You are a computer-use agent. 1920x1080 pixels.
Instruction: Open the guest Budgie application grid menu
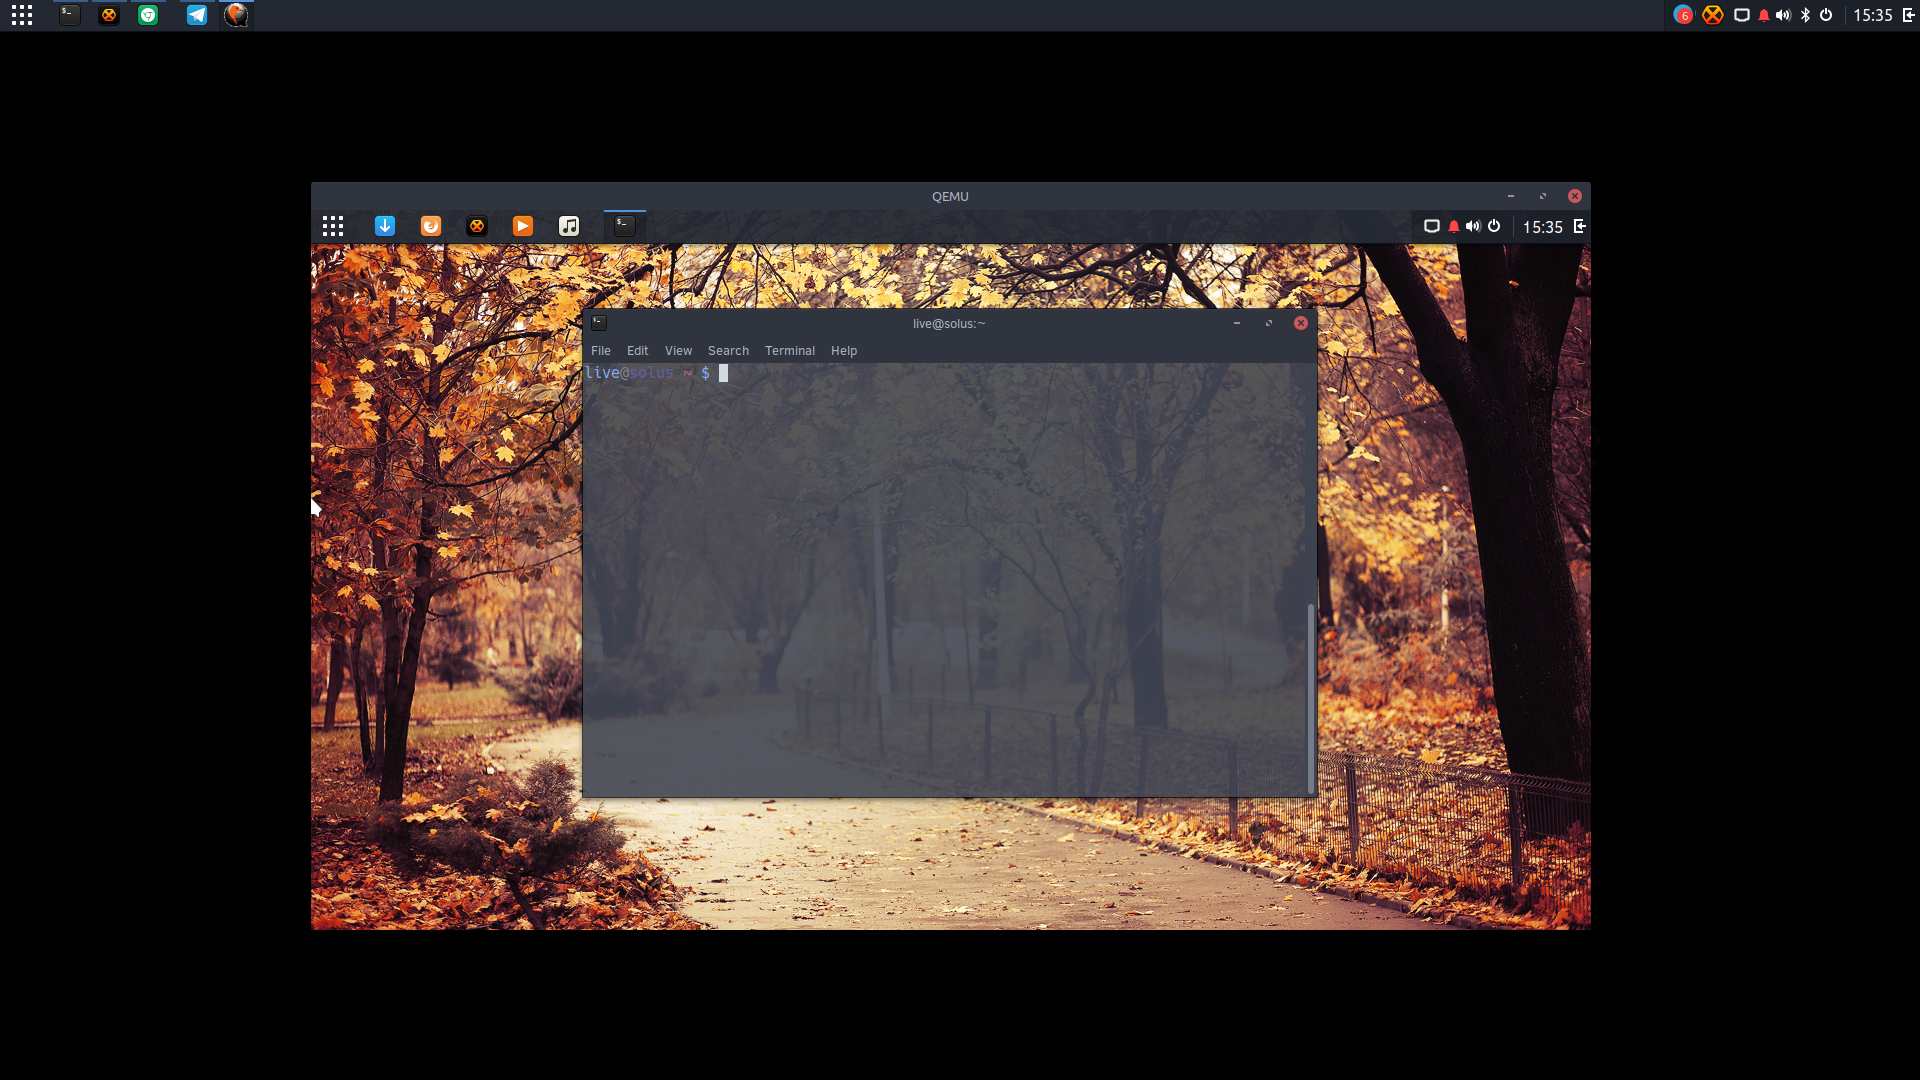[333, 226]
